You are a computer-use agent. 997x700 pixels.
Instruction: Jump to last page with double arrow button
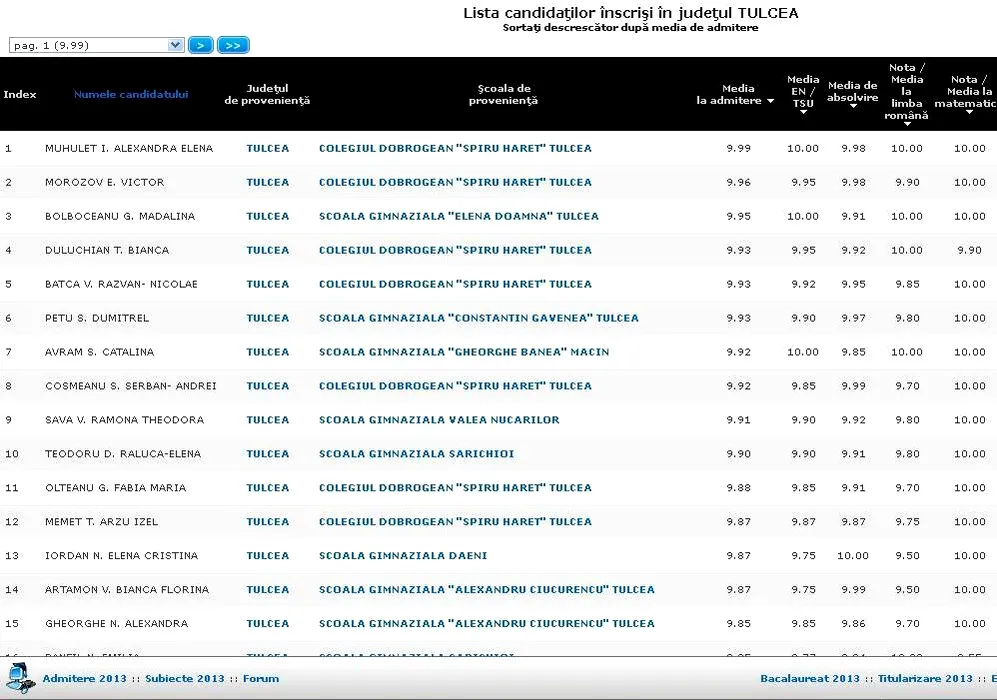pyautogui.click(x=233, y=45)
